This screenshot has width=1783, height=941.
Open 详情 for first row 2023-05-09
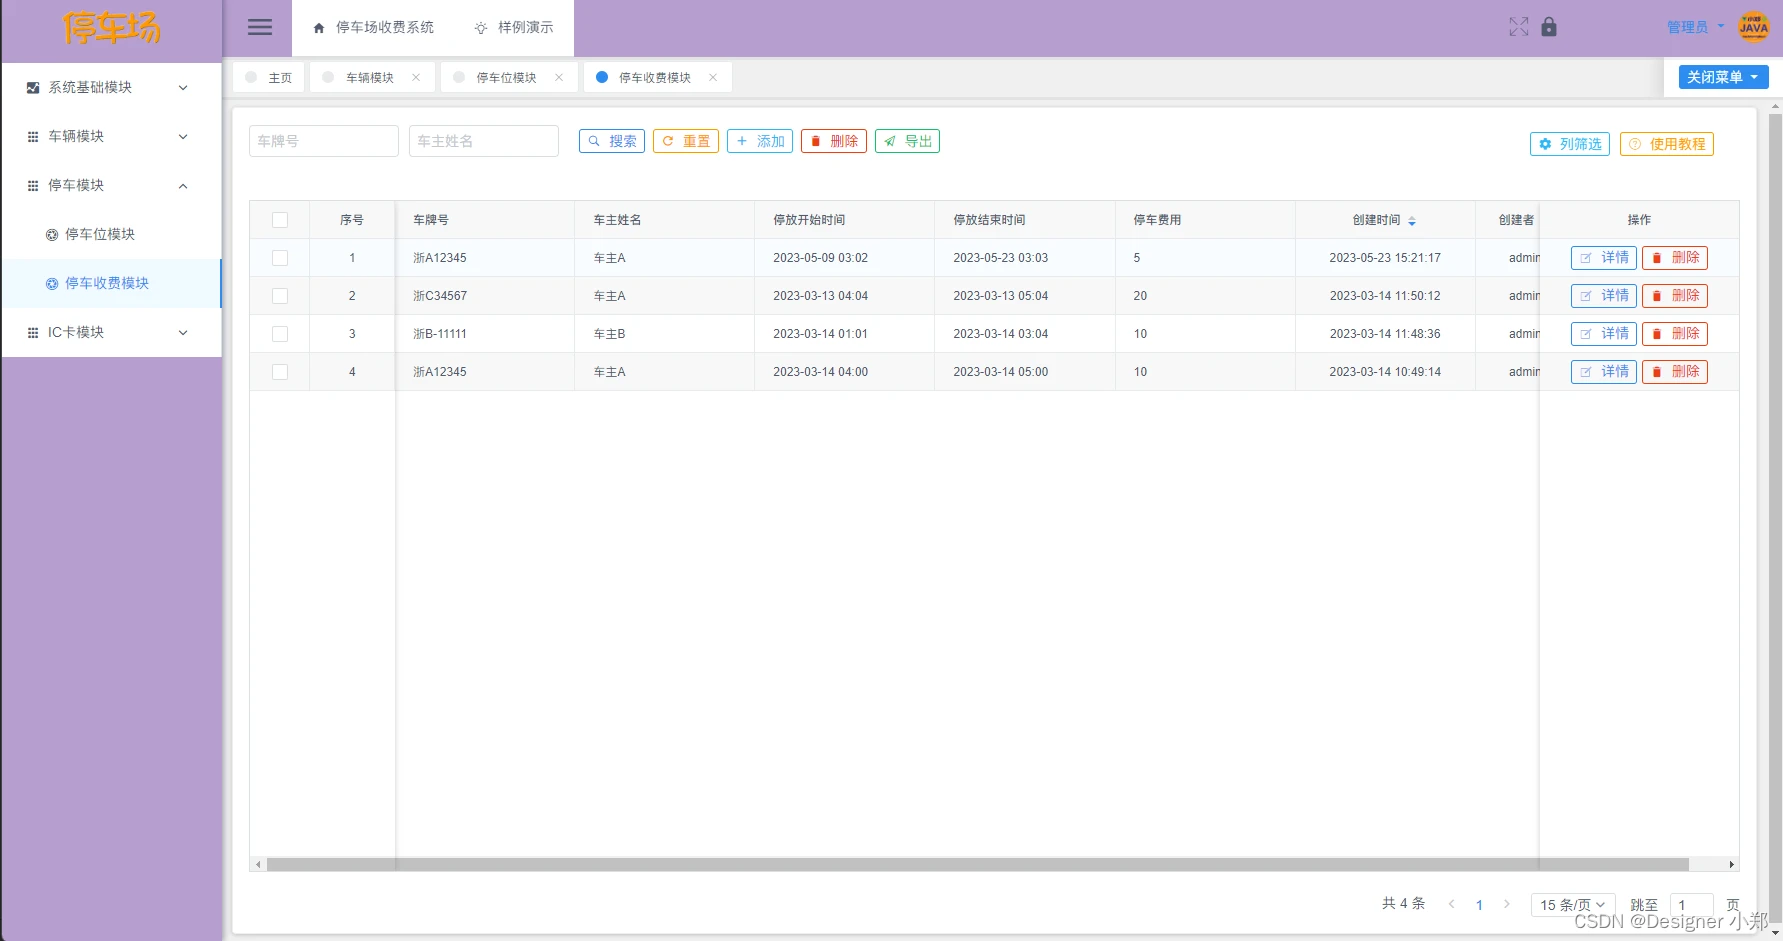1604,258
